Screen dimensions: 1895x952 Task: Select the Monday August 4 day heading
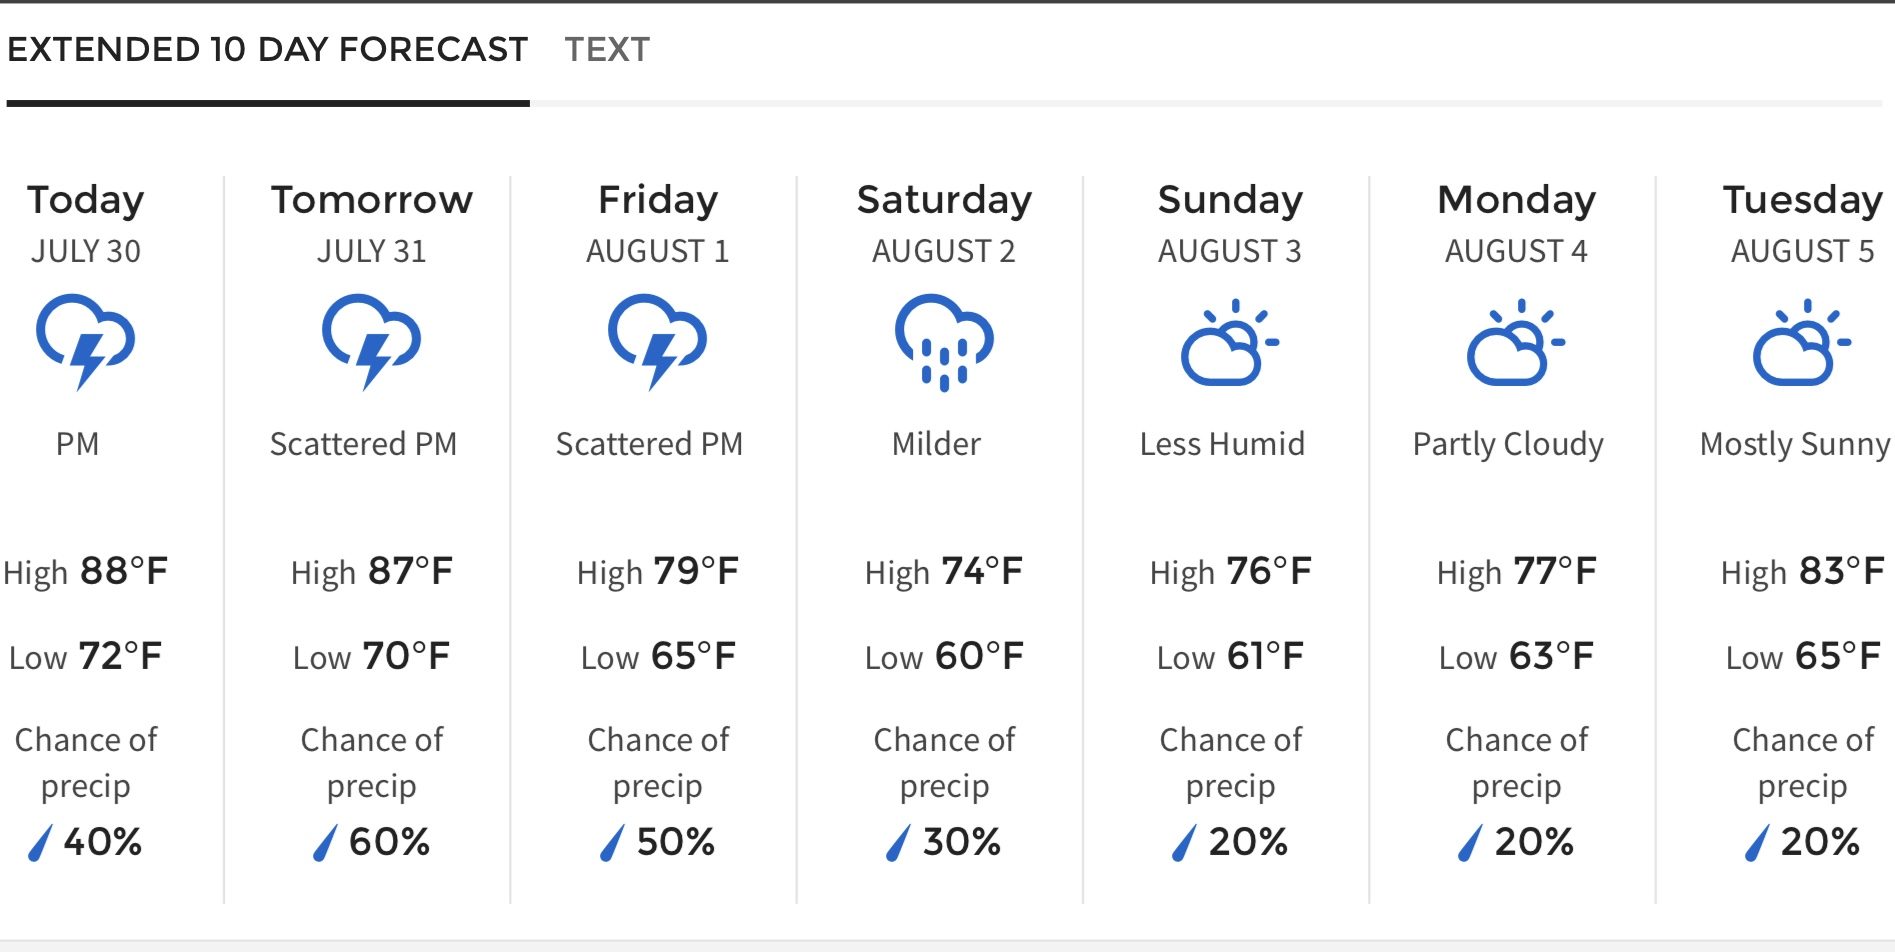tap(1516, 224)
